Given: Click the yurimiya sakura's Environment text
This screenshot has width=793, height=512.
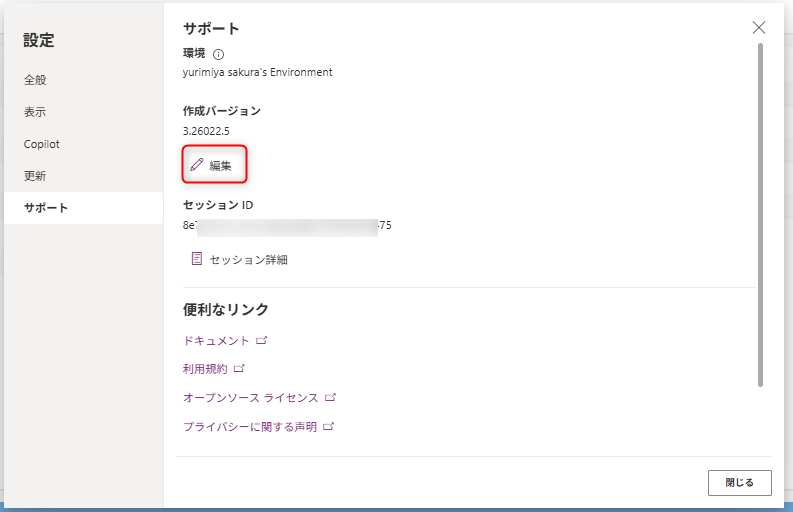Looking at the screenshot, I should [257, 72].
